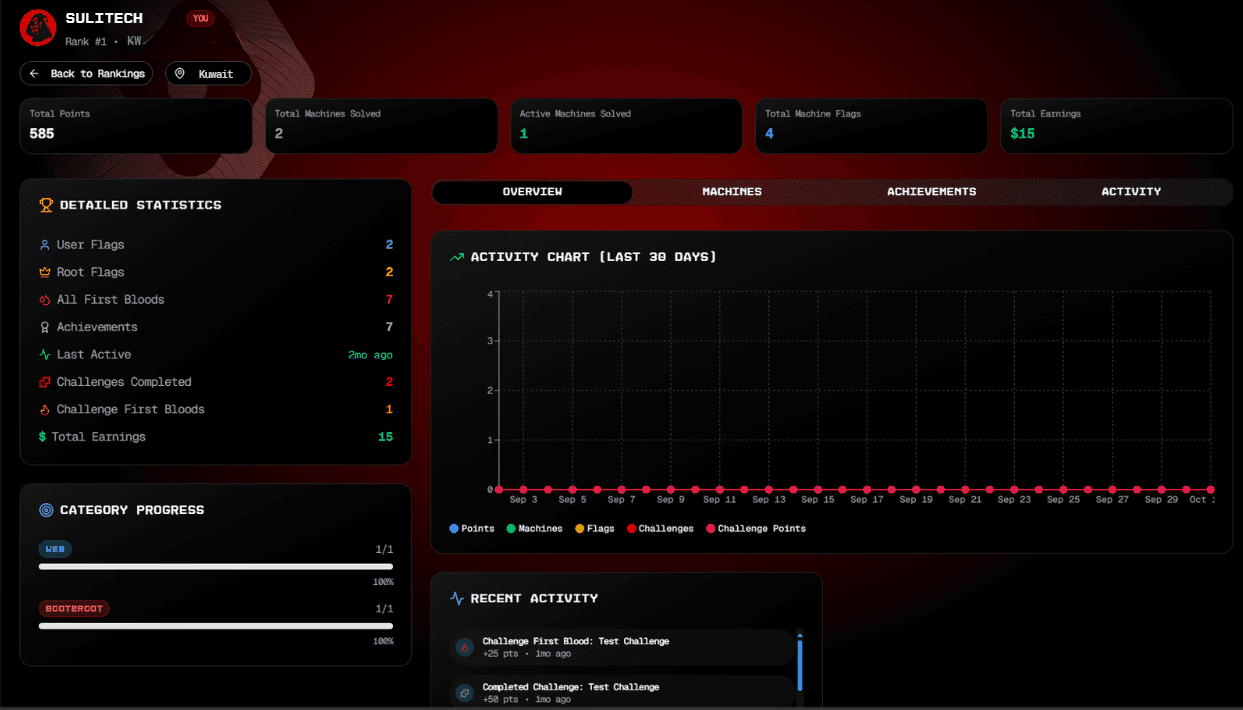
Task: Open the Activity tab
Action: pyautogui.click(x=1131, y=192)
